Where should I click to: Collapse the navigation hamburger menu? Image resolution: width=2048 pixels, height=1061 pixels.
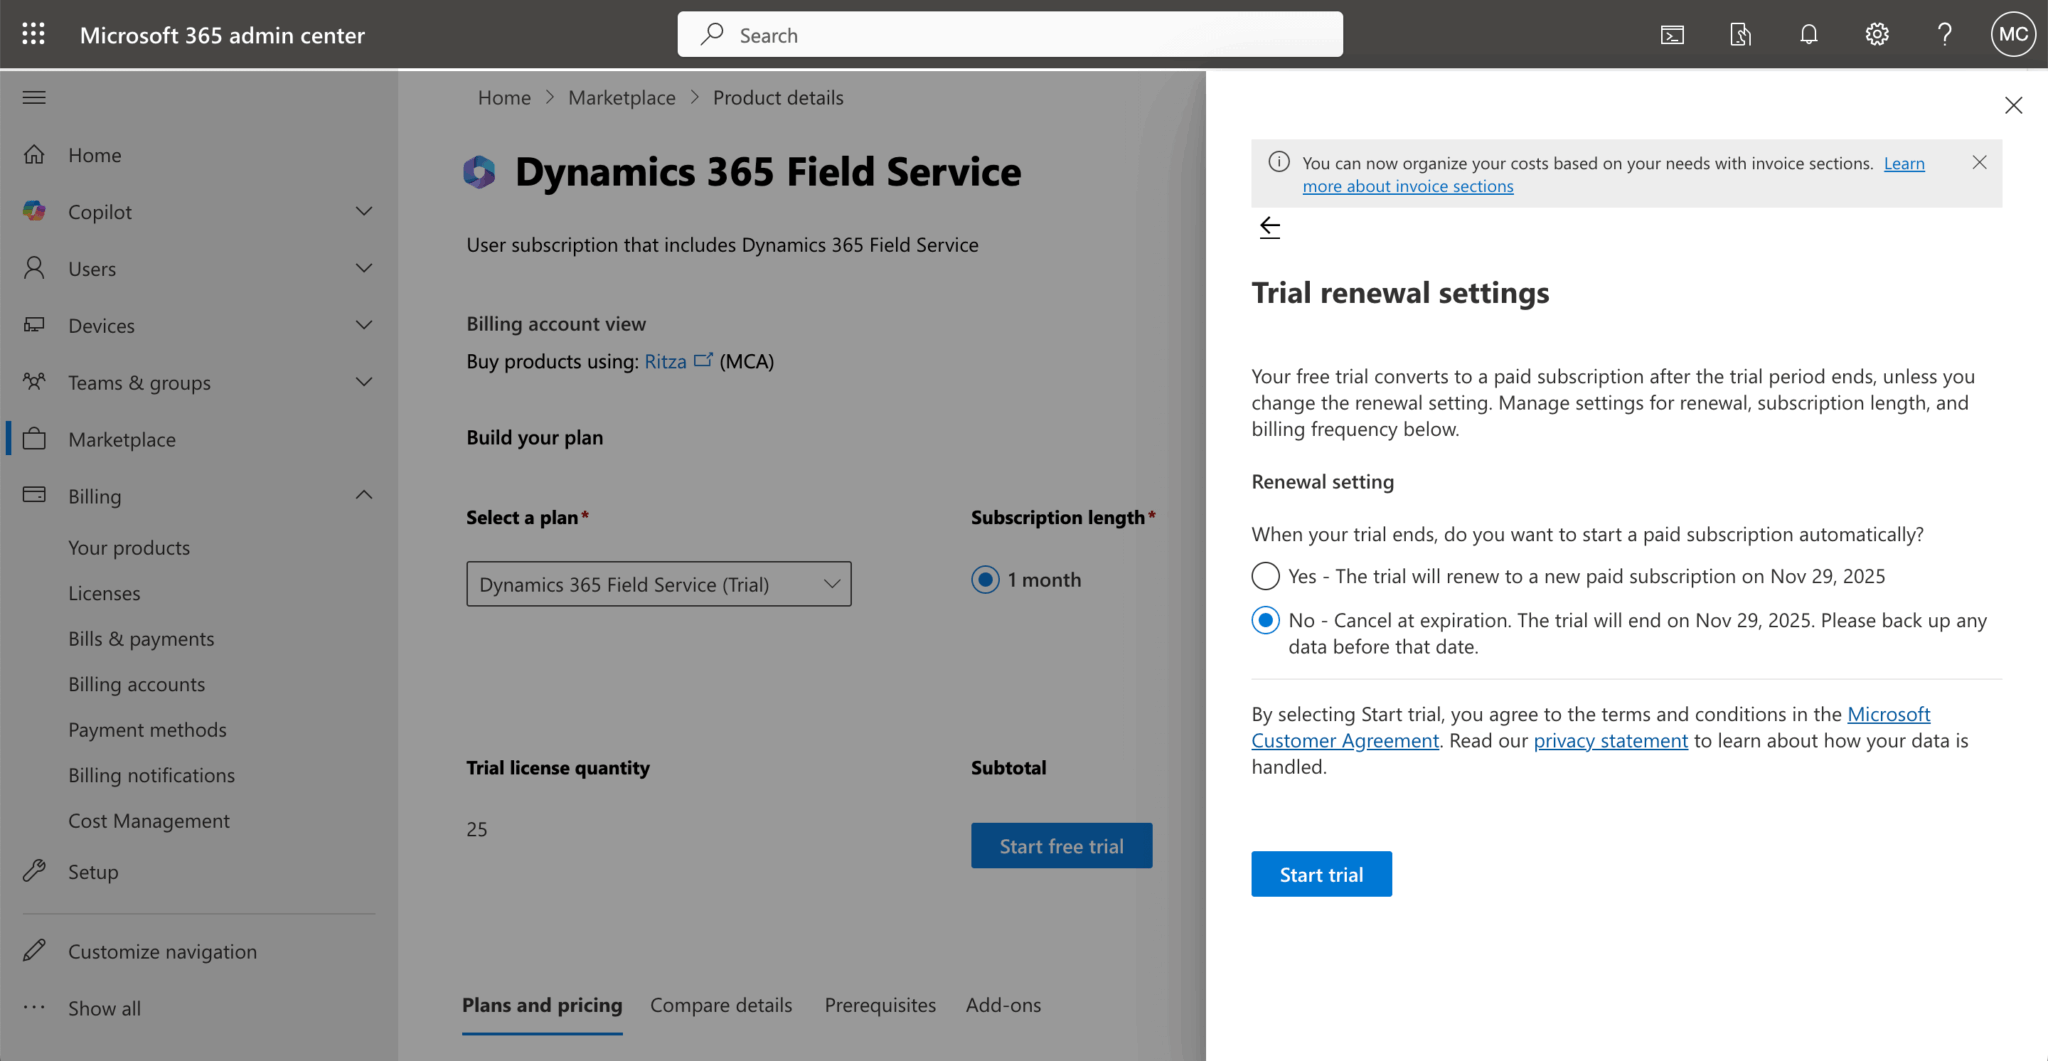(34, 97)
